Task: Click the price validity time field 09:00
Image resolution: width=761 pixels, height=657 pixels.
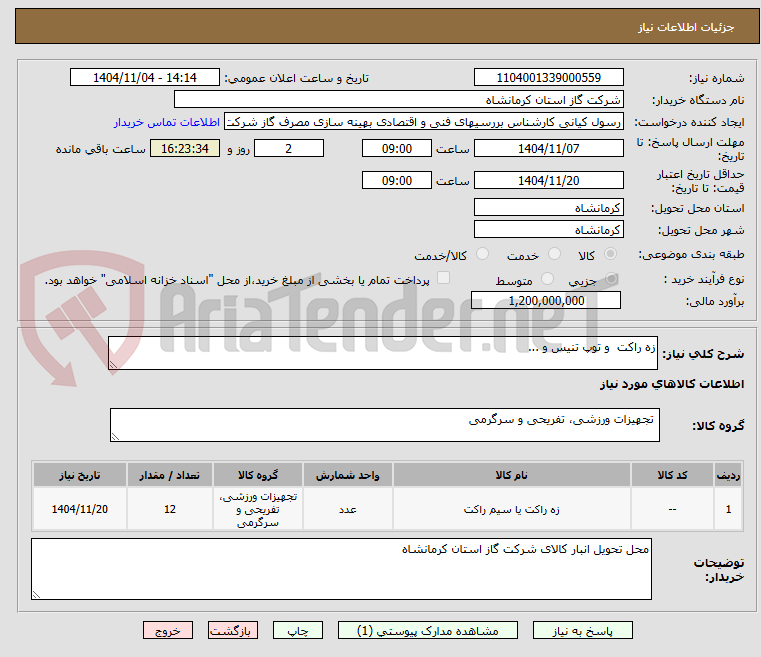Action: (x=397, y=180)
